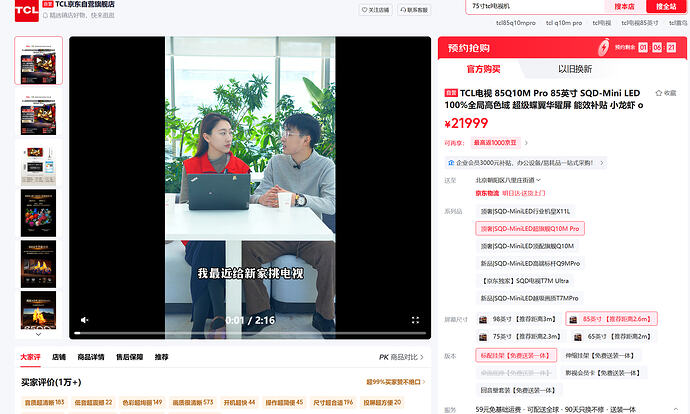Image resolution: width=690 pixels, height=414 pixels.
Task: Filter reviews by 音质超清晰 183
Action: (44, 403)
